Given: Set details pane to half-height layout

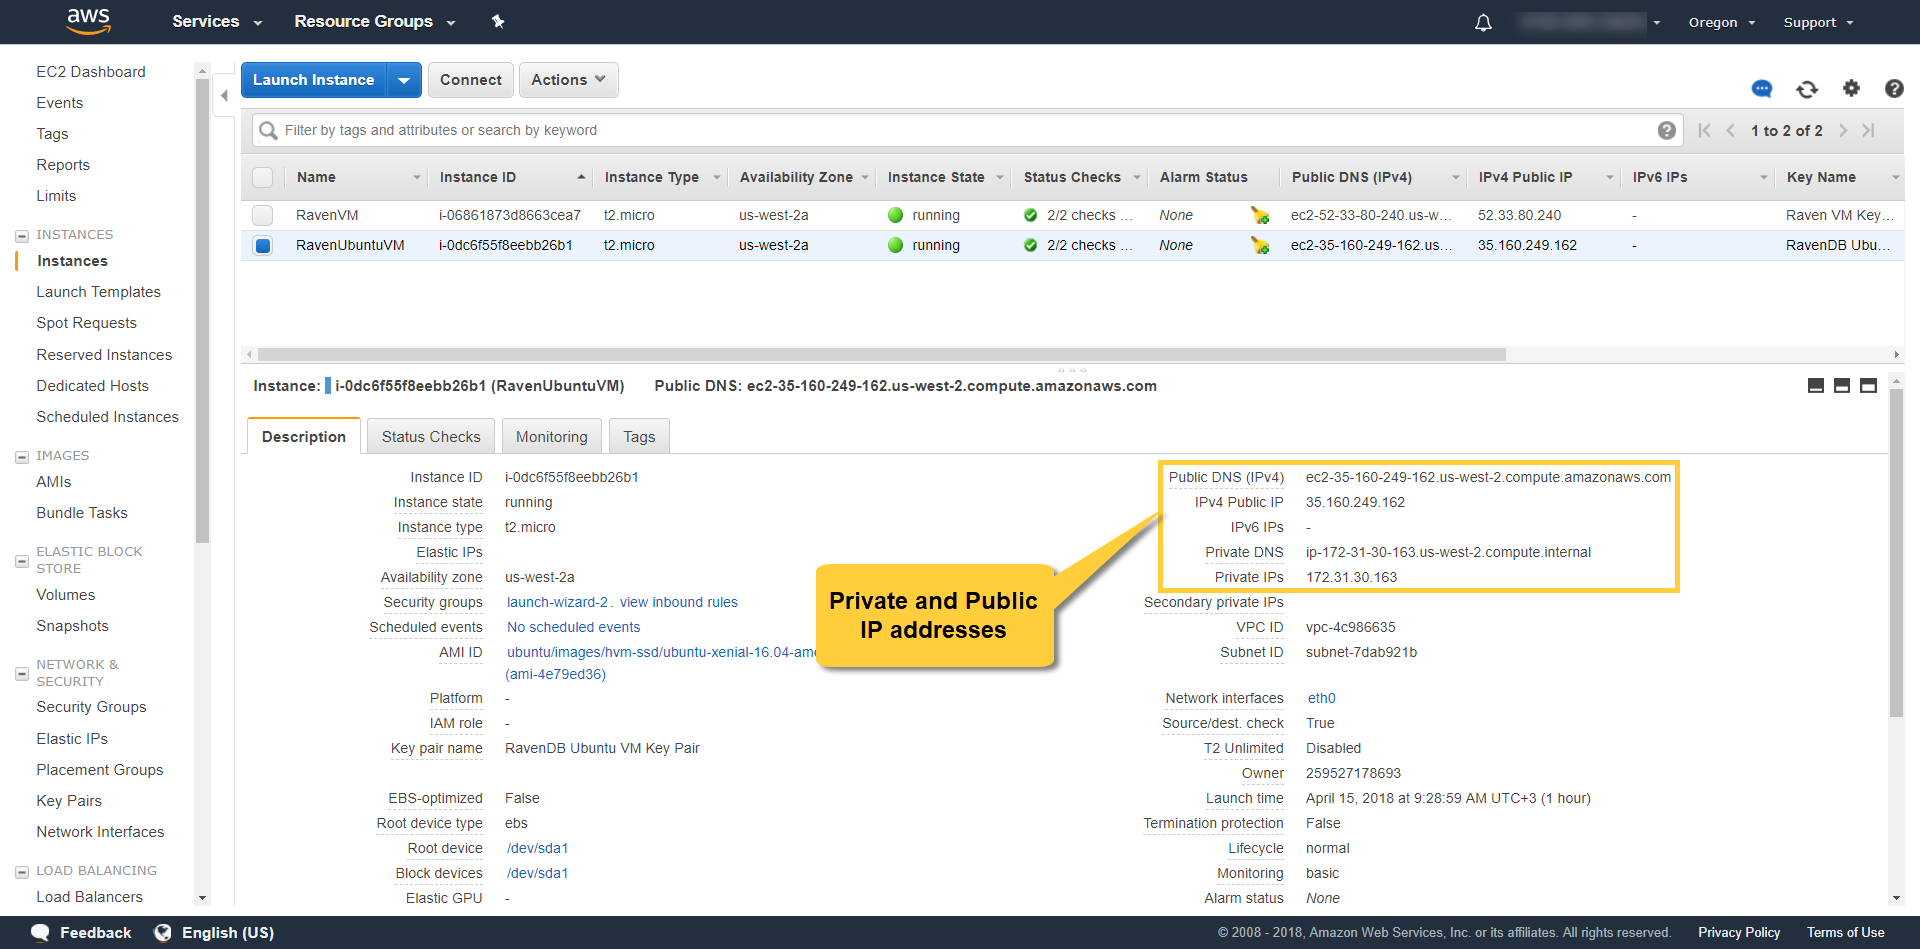Looking at the screenshot, I should 1842,386.
